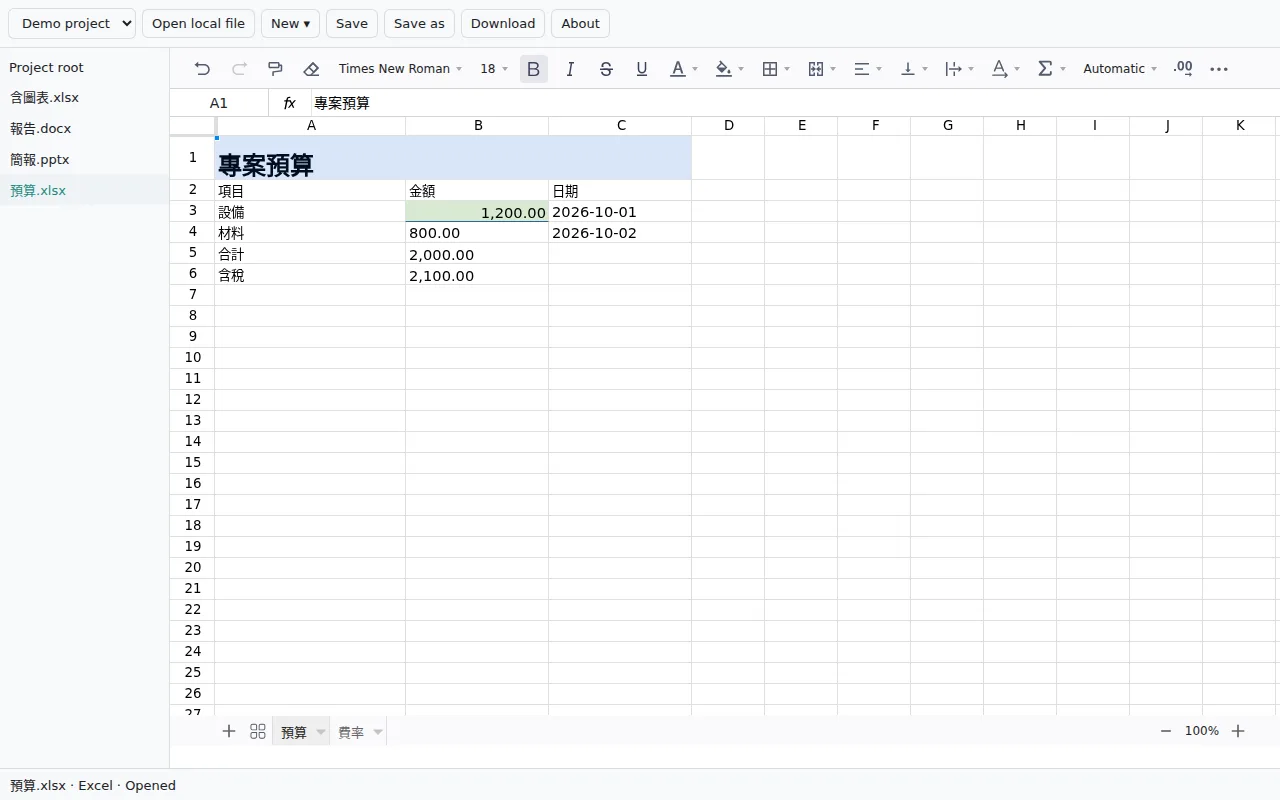1280x800 pixels.
Task: Click the vertical align icon
Action: pyautogui.click(x=908, y=69)
